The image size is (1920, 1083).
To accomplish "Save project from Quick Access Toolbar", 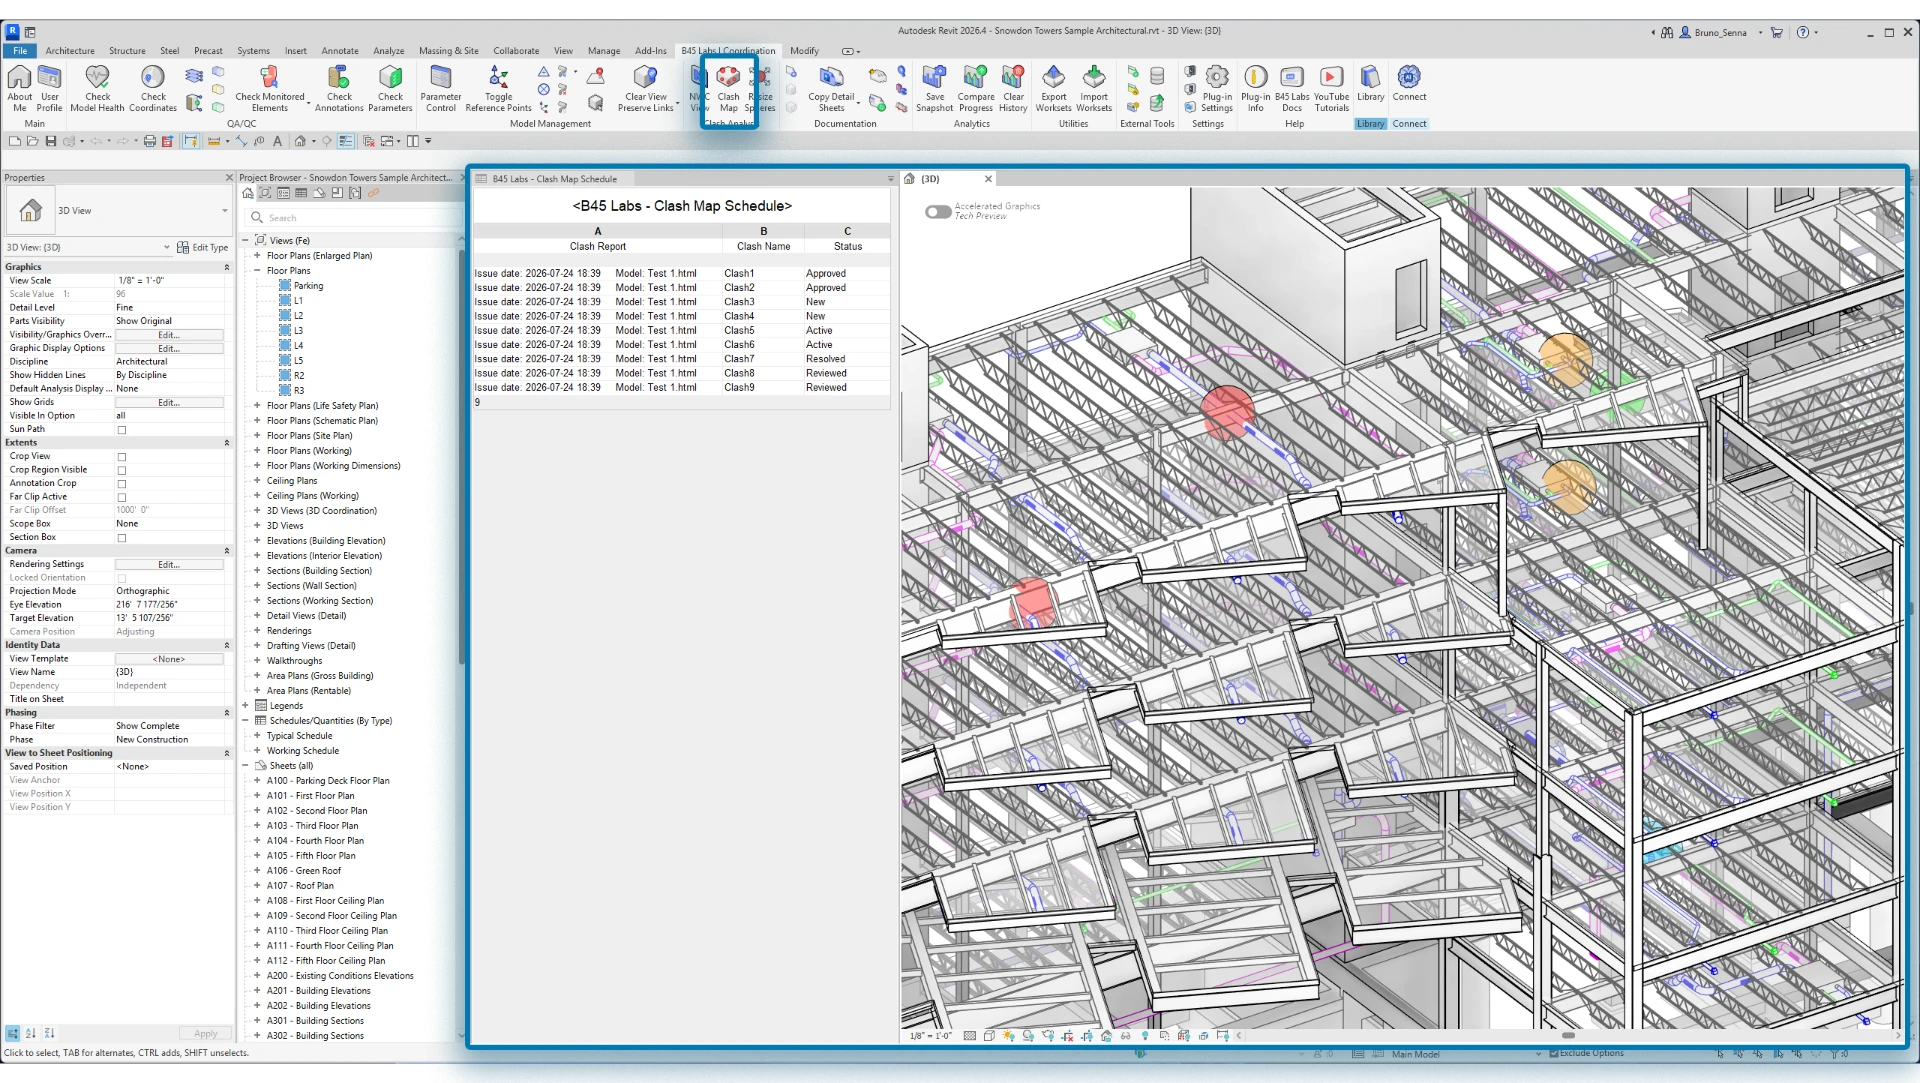I will (51, 141).
